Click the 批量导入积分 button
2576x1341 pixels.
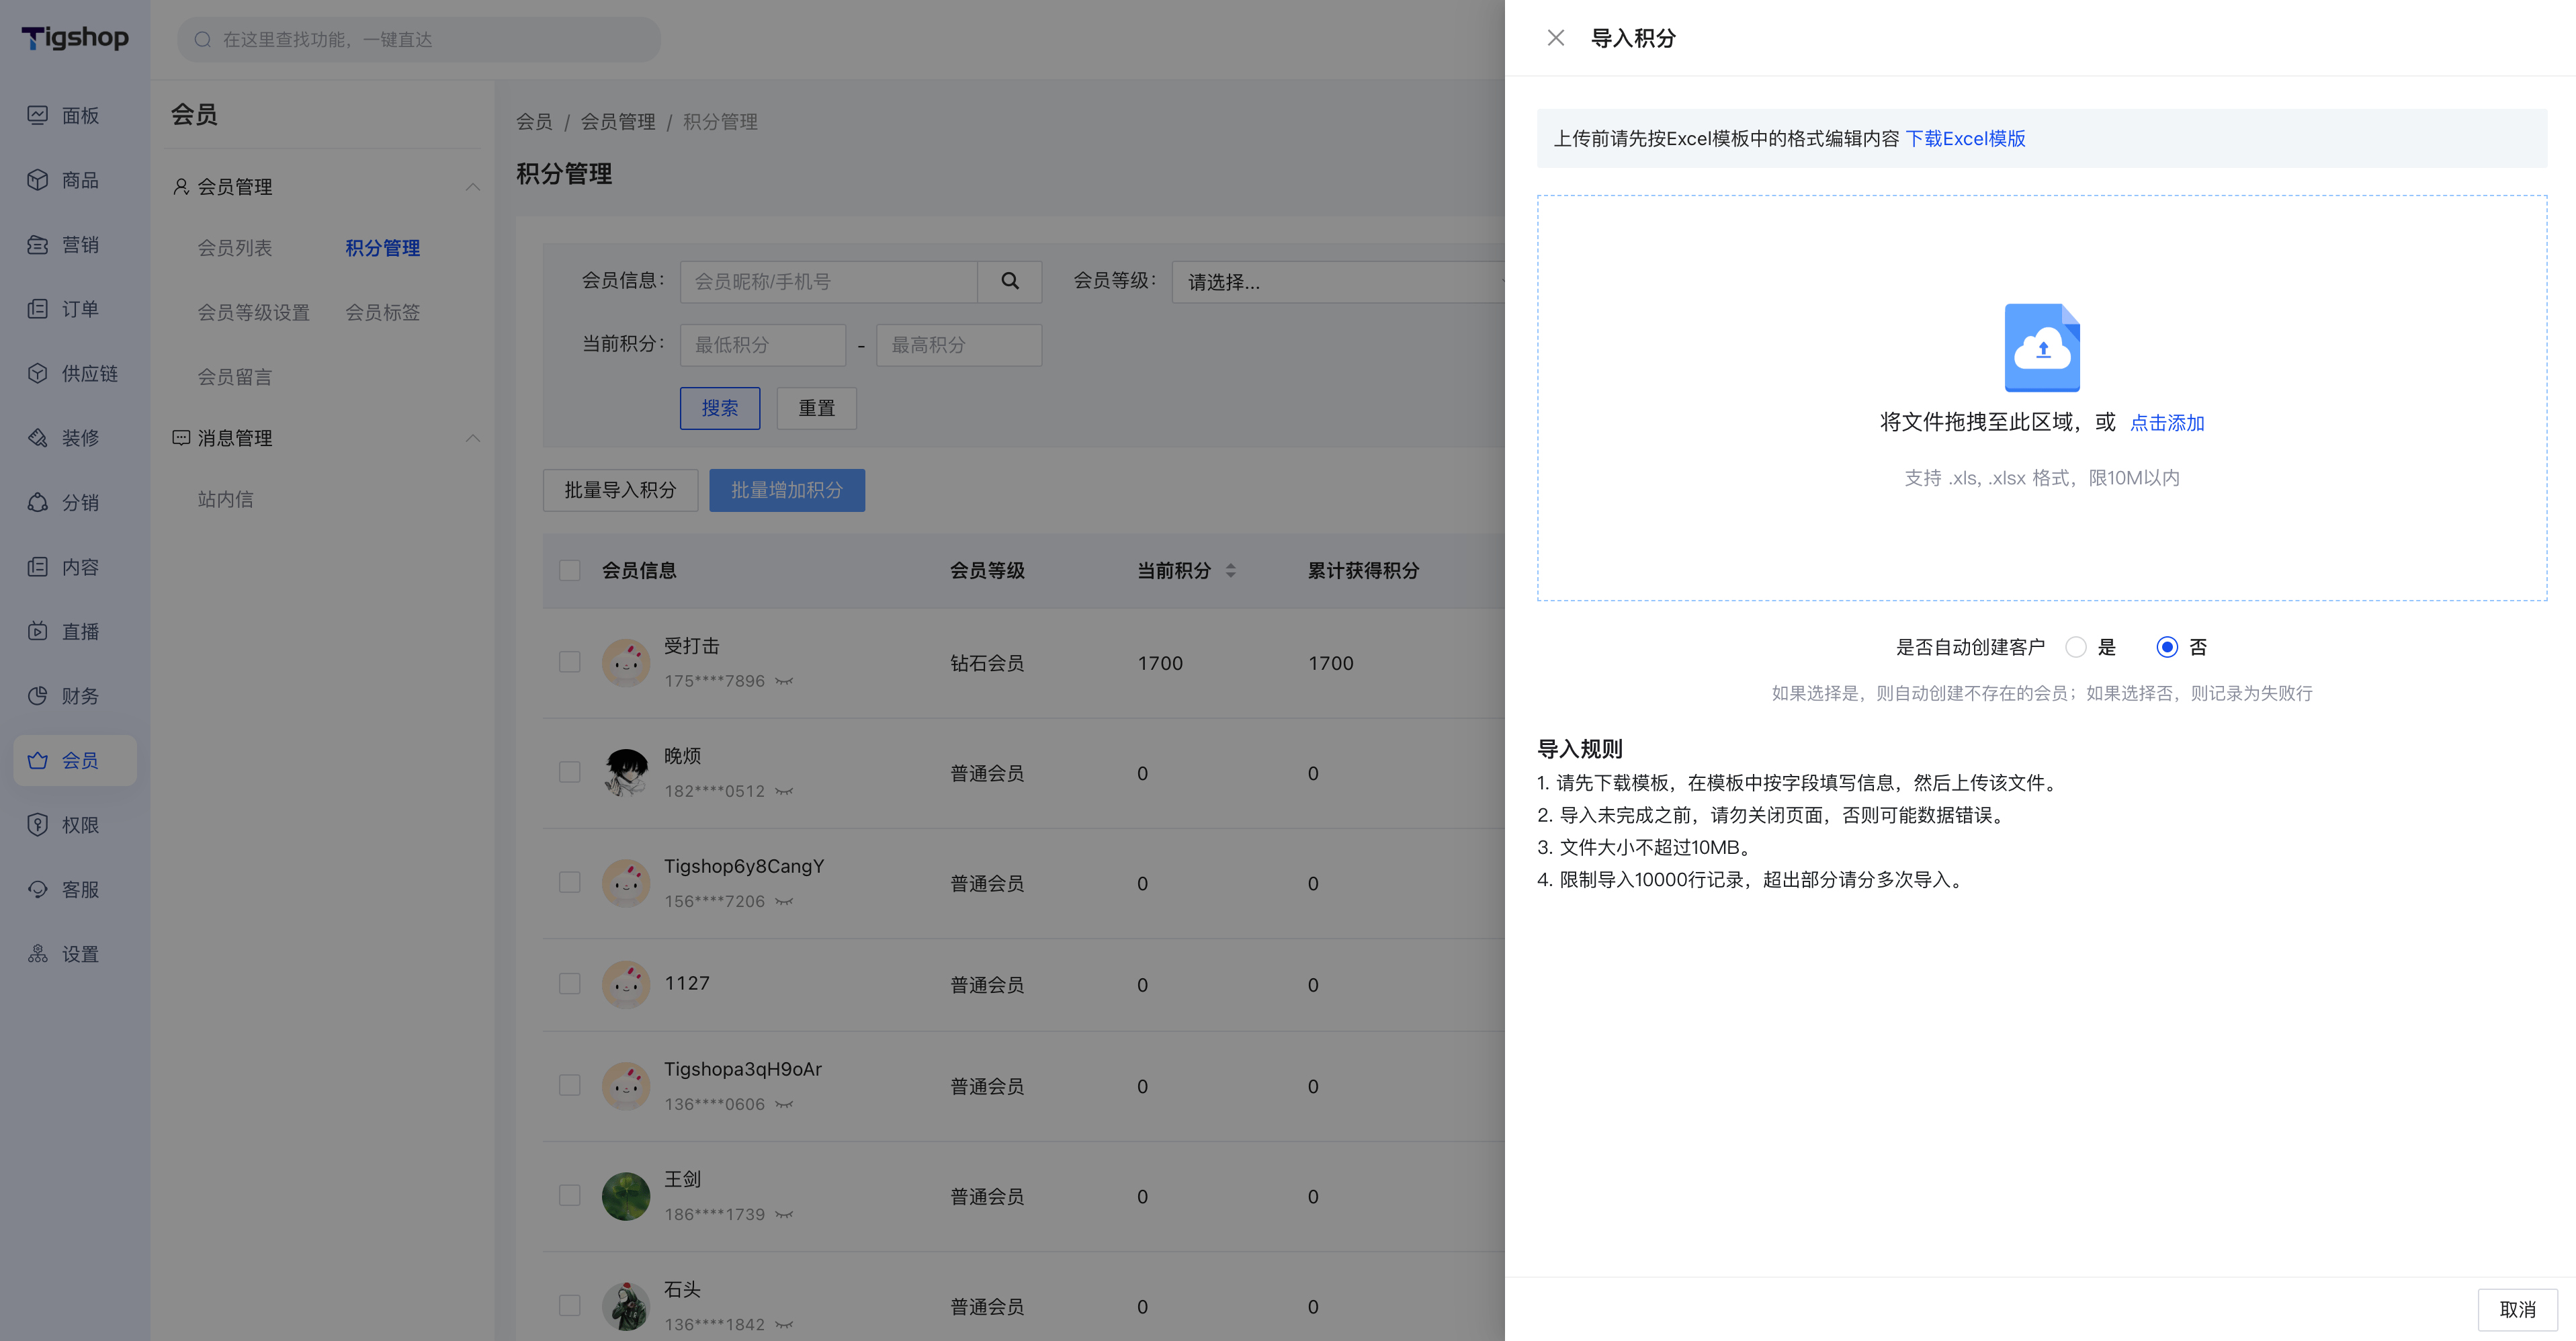(x=620, y=490)
